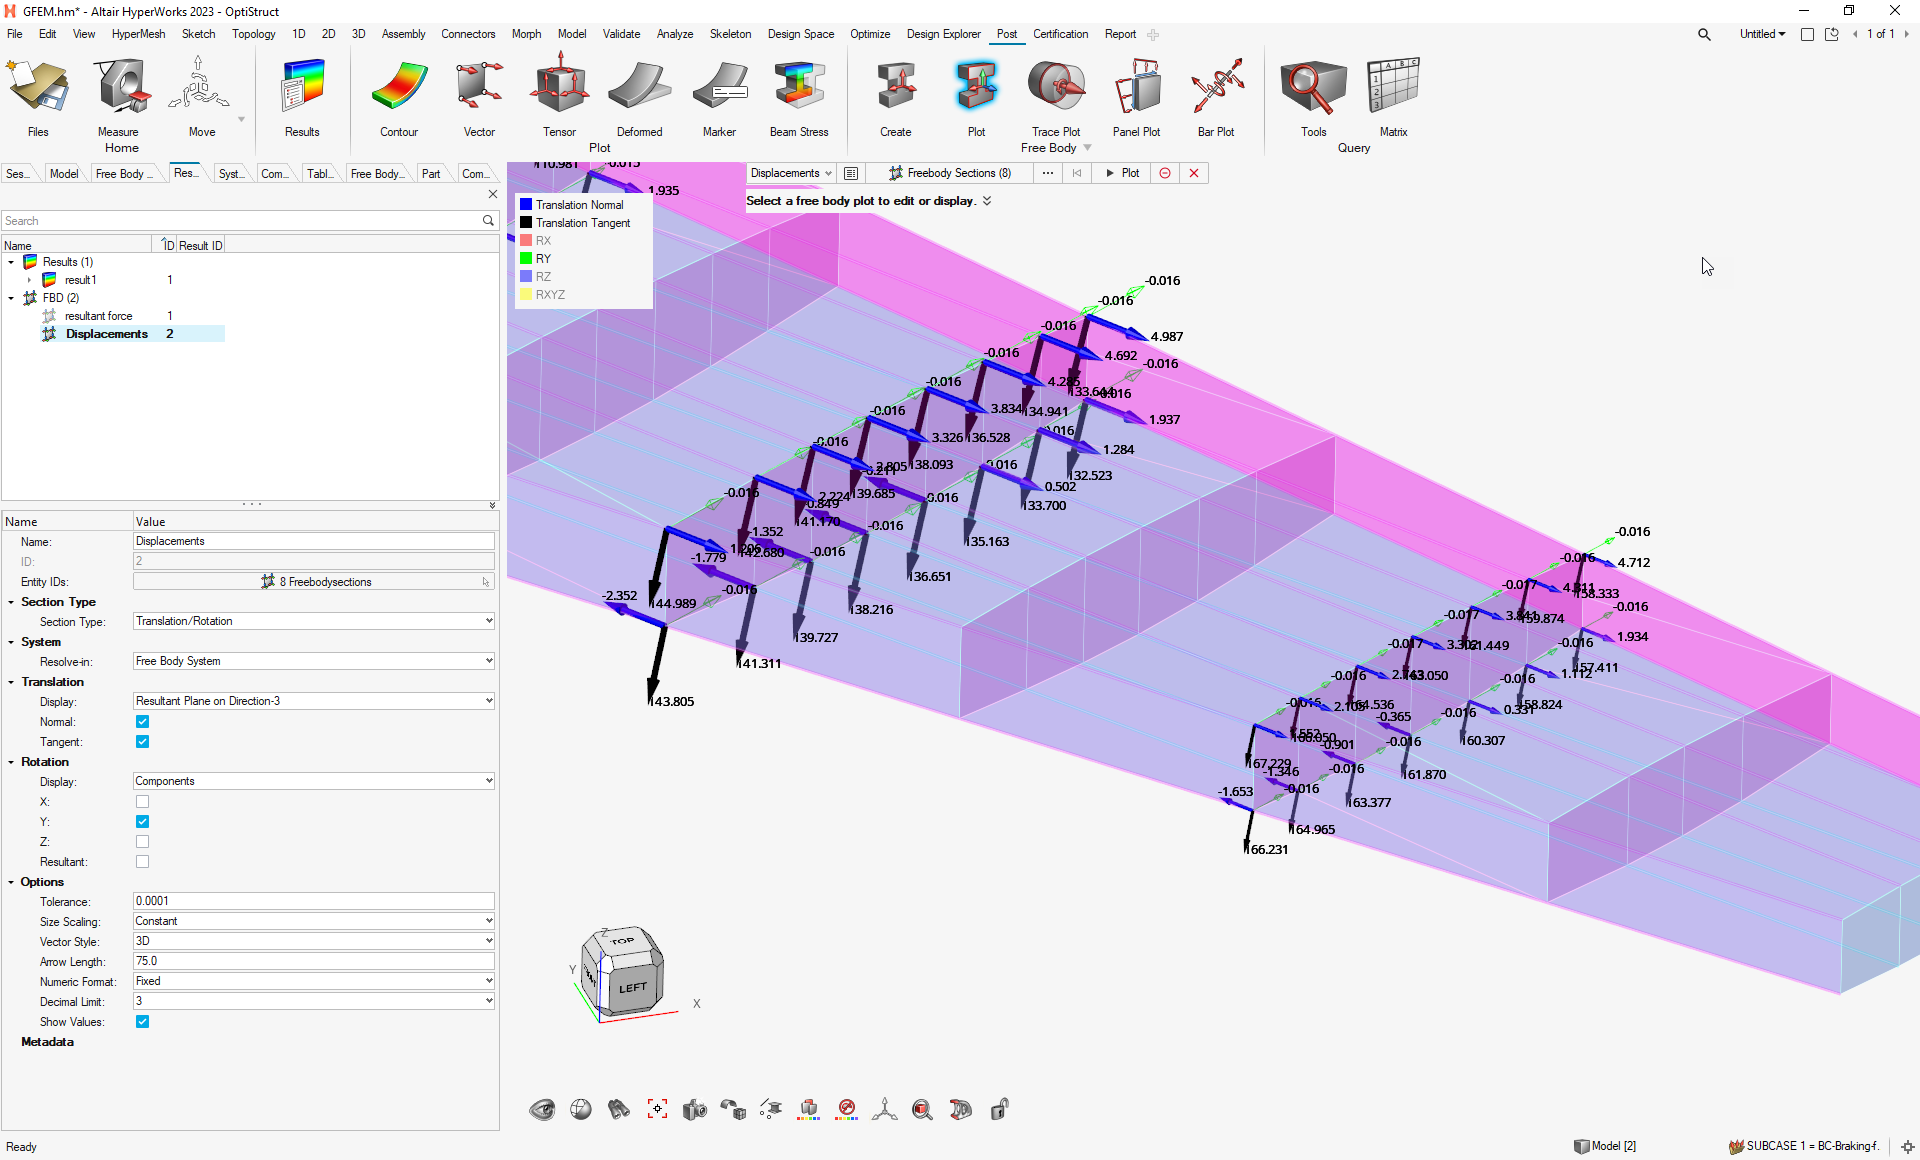Click the Translation Normal blue swatch
1920x1160 pixels.
(x=526, y=205)
